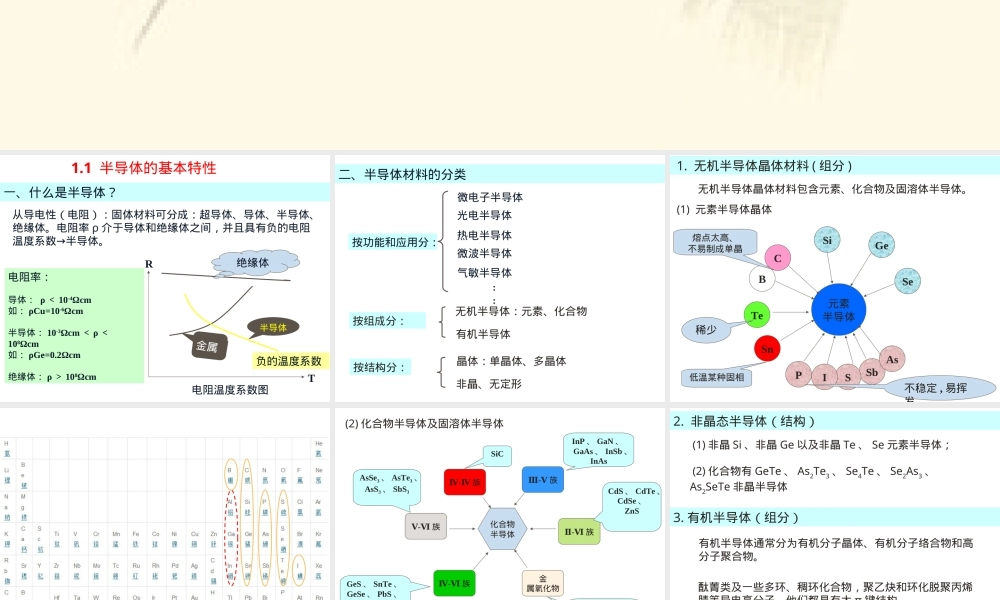1000x600 pixels.
Task: Click the '按功能和应用分：' label
Action: point(394,242)
